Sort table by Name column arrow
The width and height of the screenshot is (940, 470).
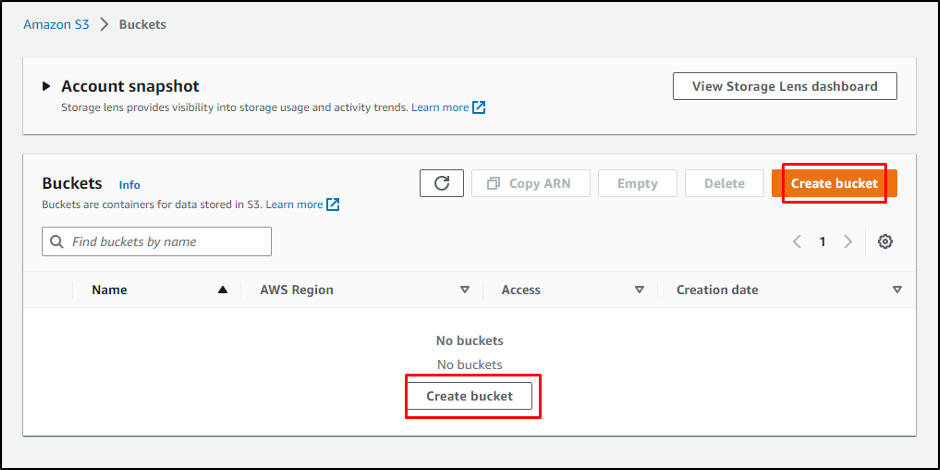pyautogui.click(x=222, y=290)
